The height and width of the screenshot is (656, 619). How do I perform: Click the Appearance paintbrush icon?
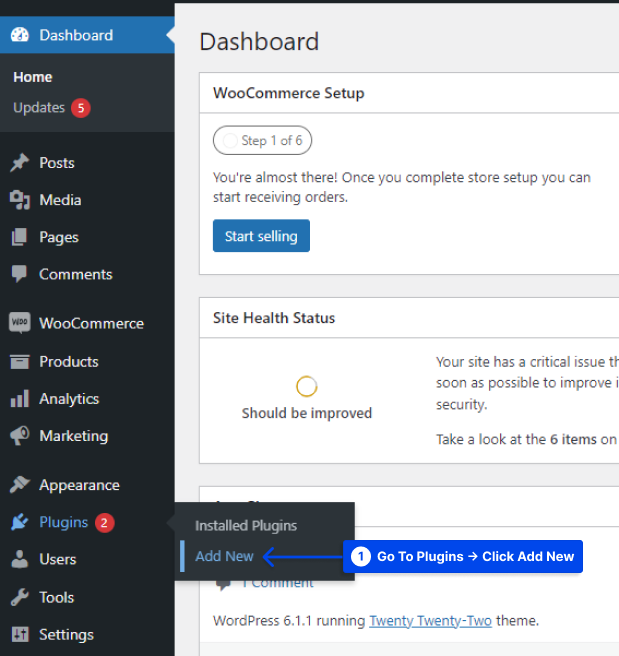(x=20, y=485)
